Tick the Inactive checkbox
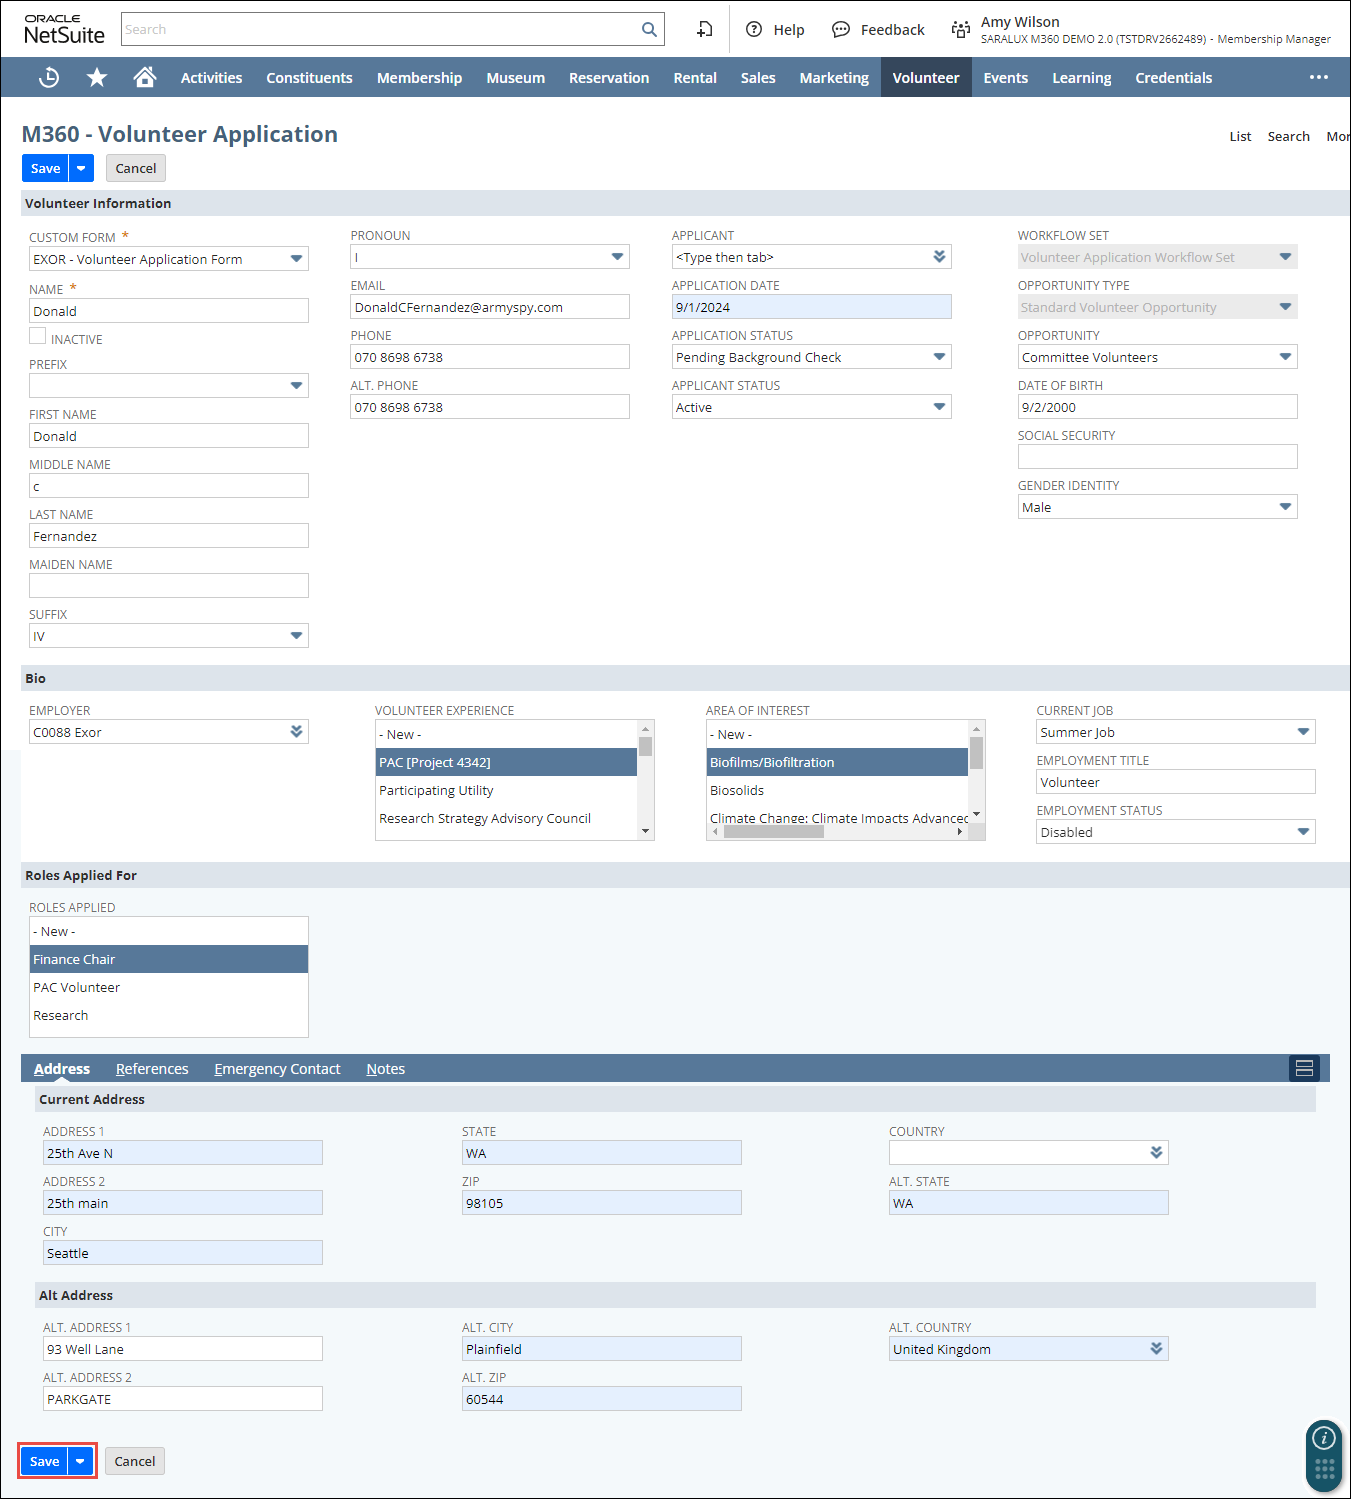Viewport: 1351px width, 1499px height. pos(38,337)
